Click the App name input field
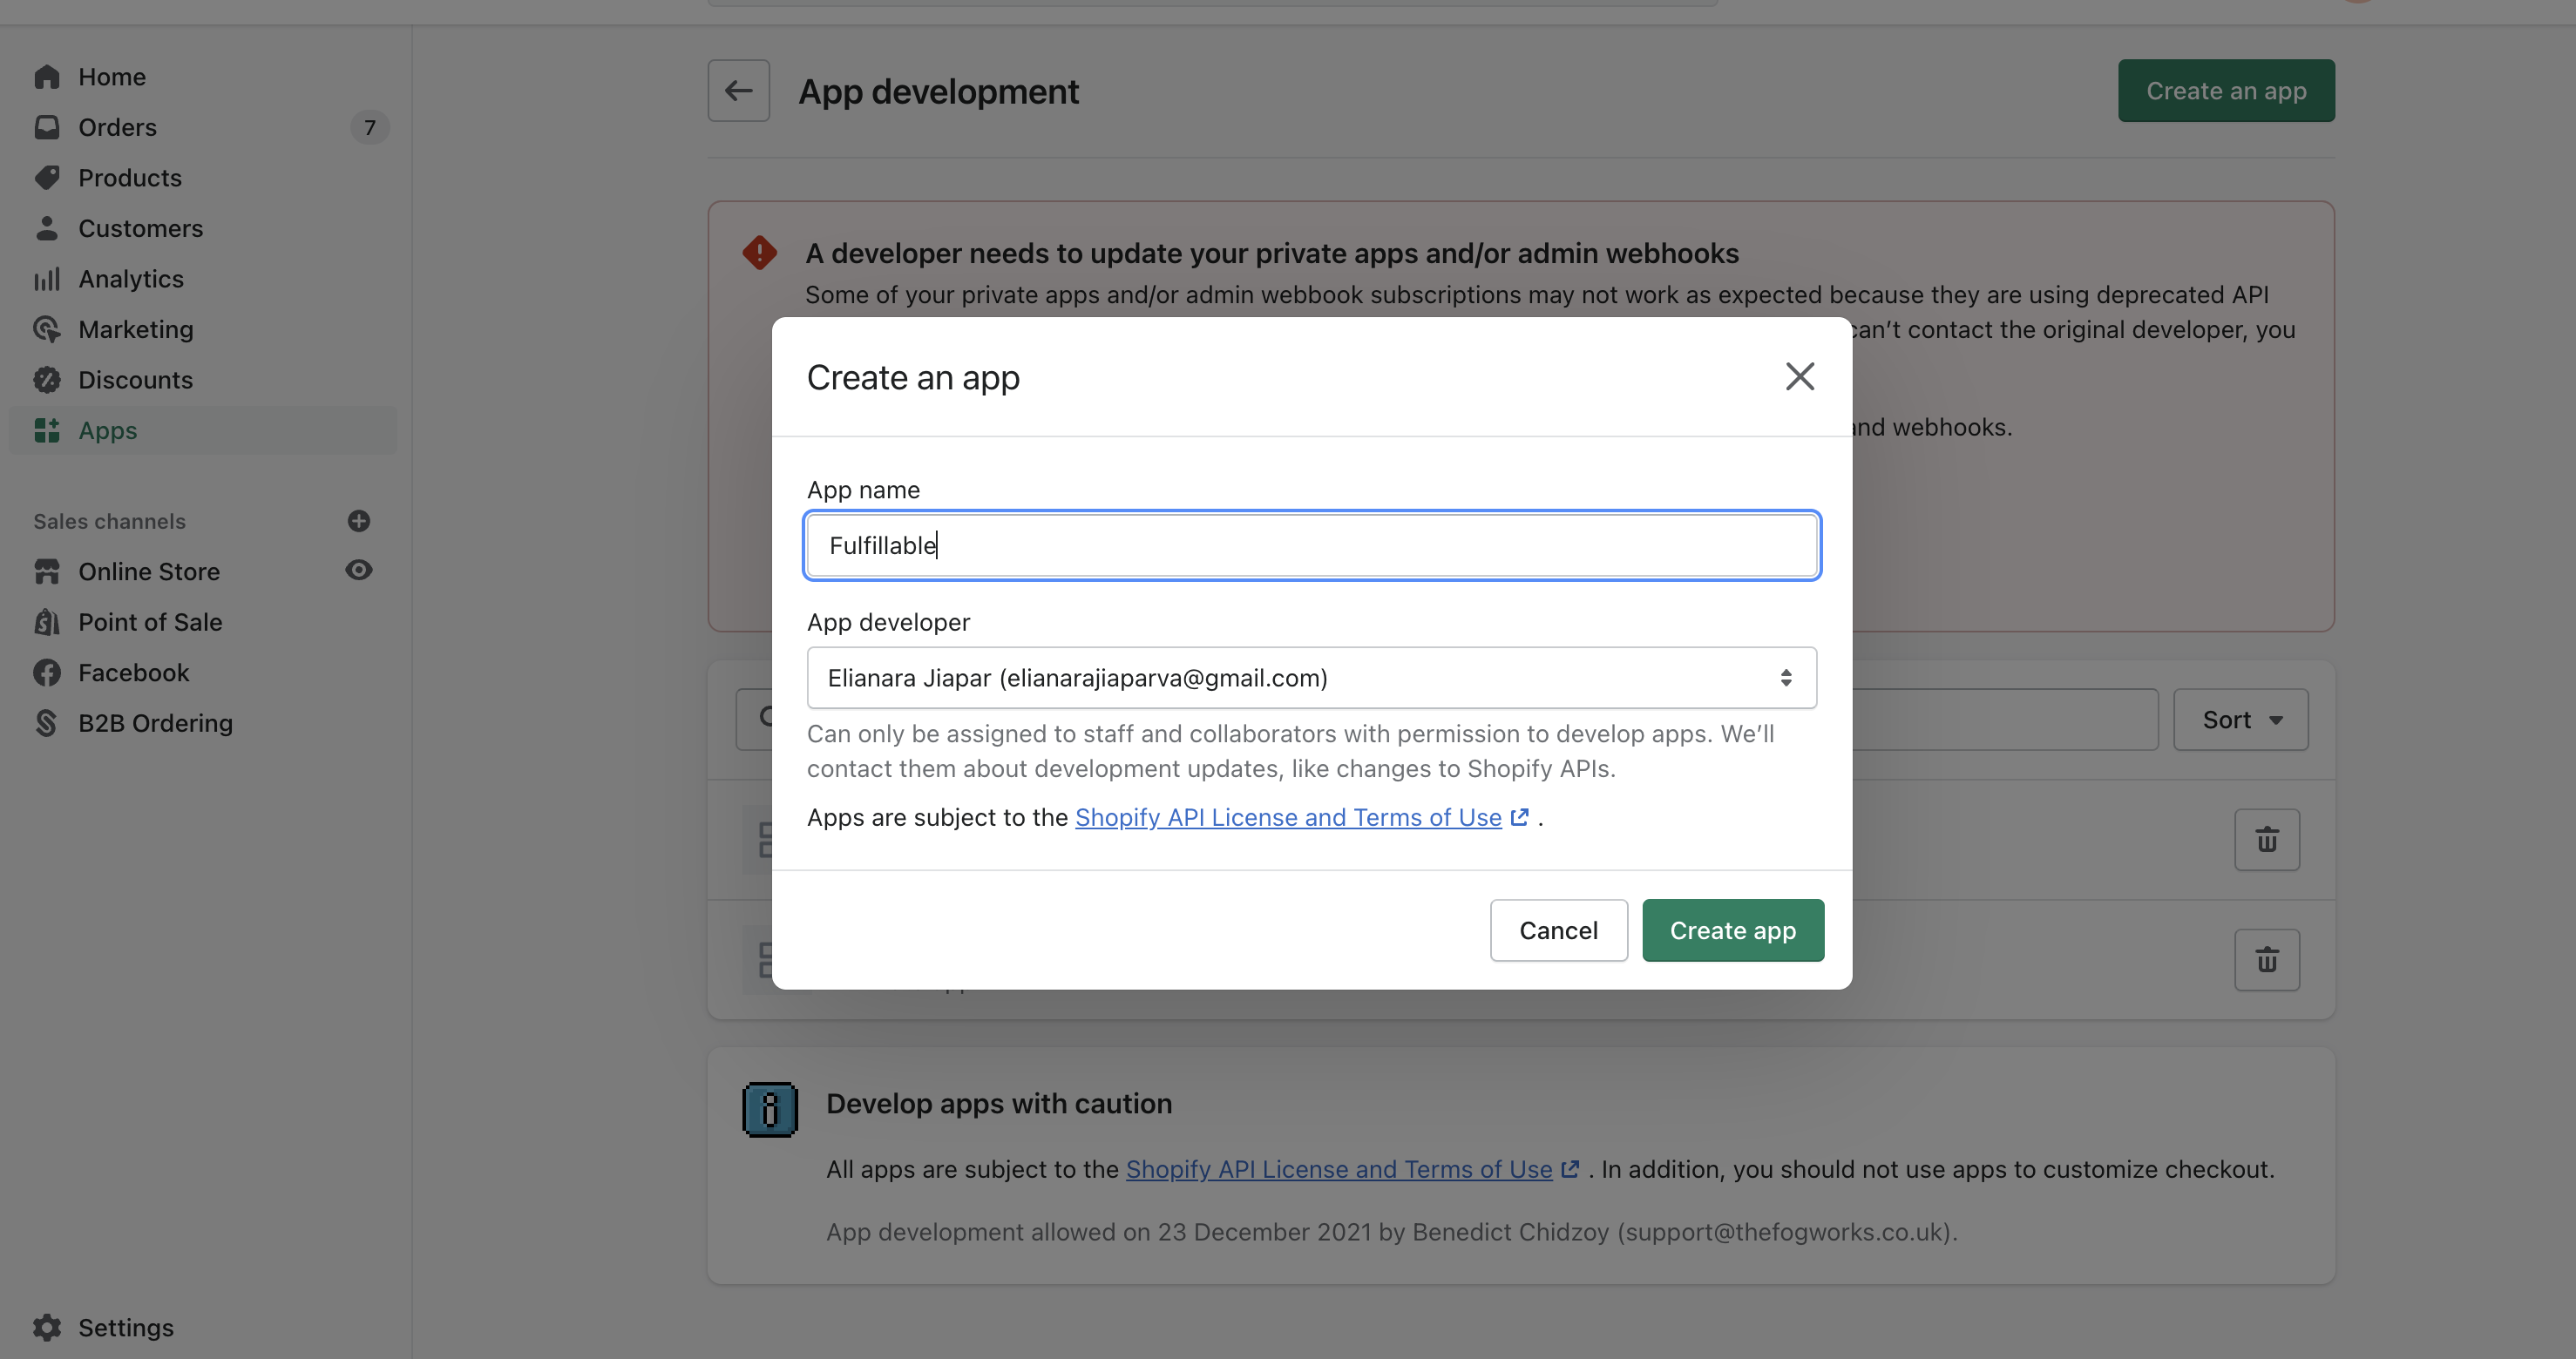2576x1359 pixels. tap(1312, 545)
